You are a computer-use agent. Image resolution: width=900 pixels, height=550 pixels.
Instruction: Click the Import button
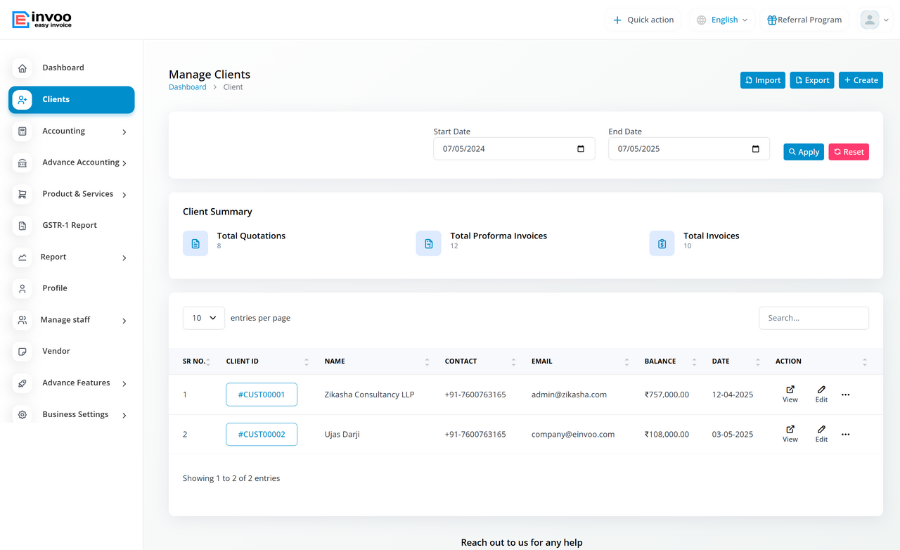762,80
